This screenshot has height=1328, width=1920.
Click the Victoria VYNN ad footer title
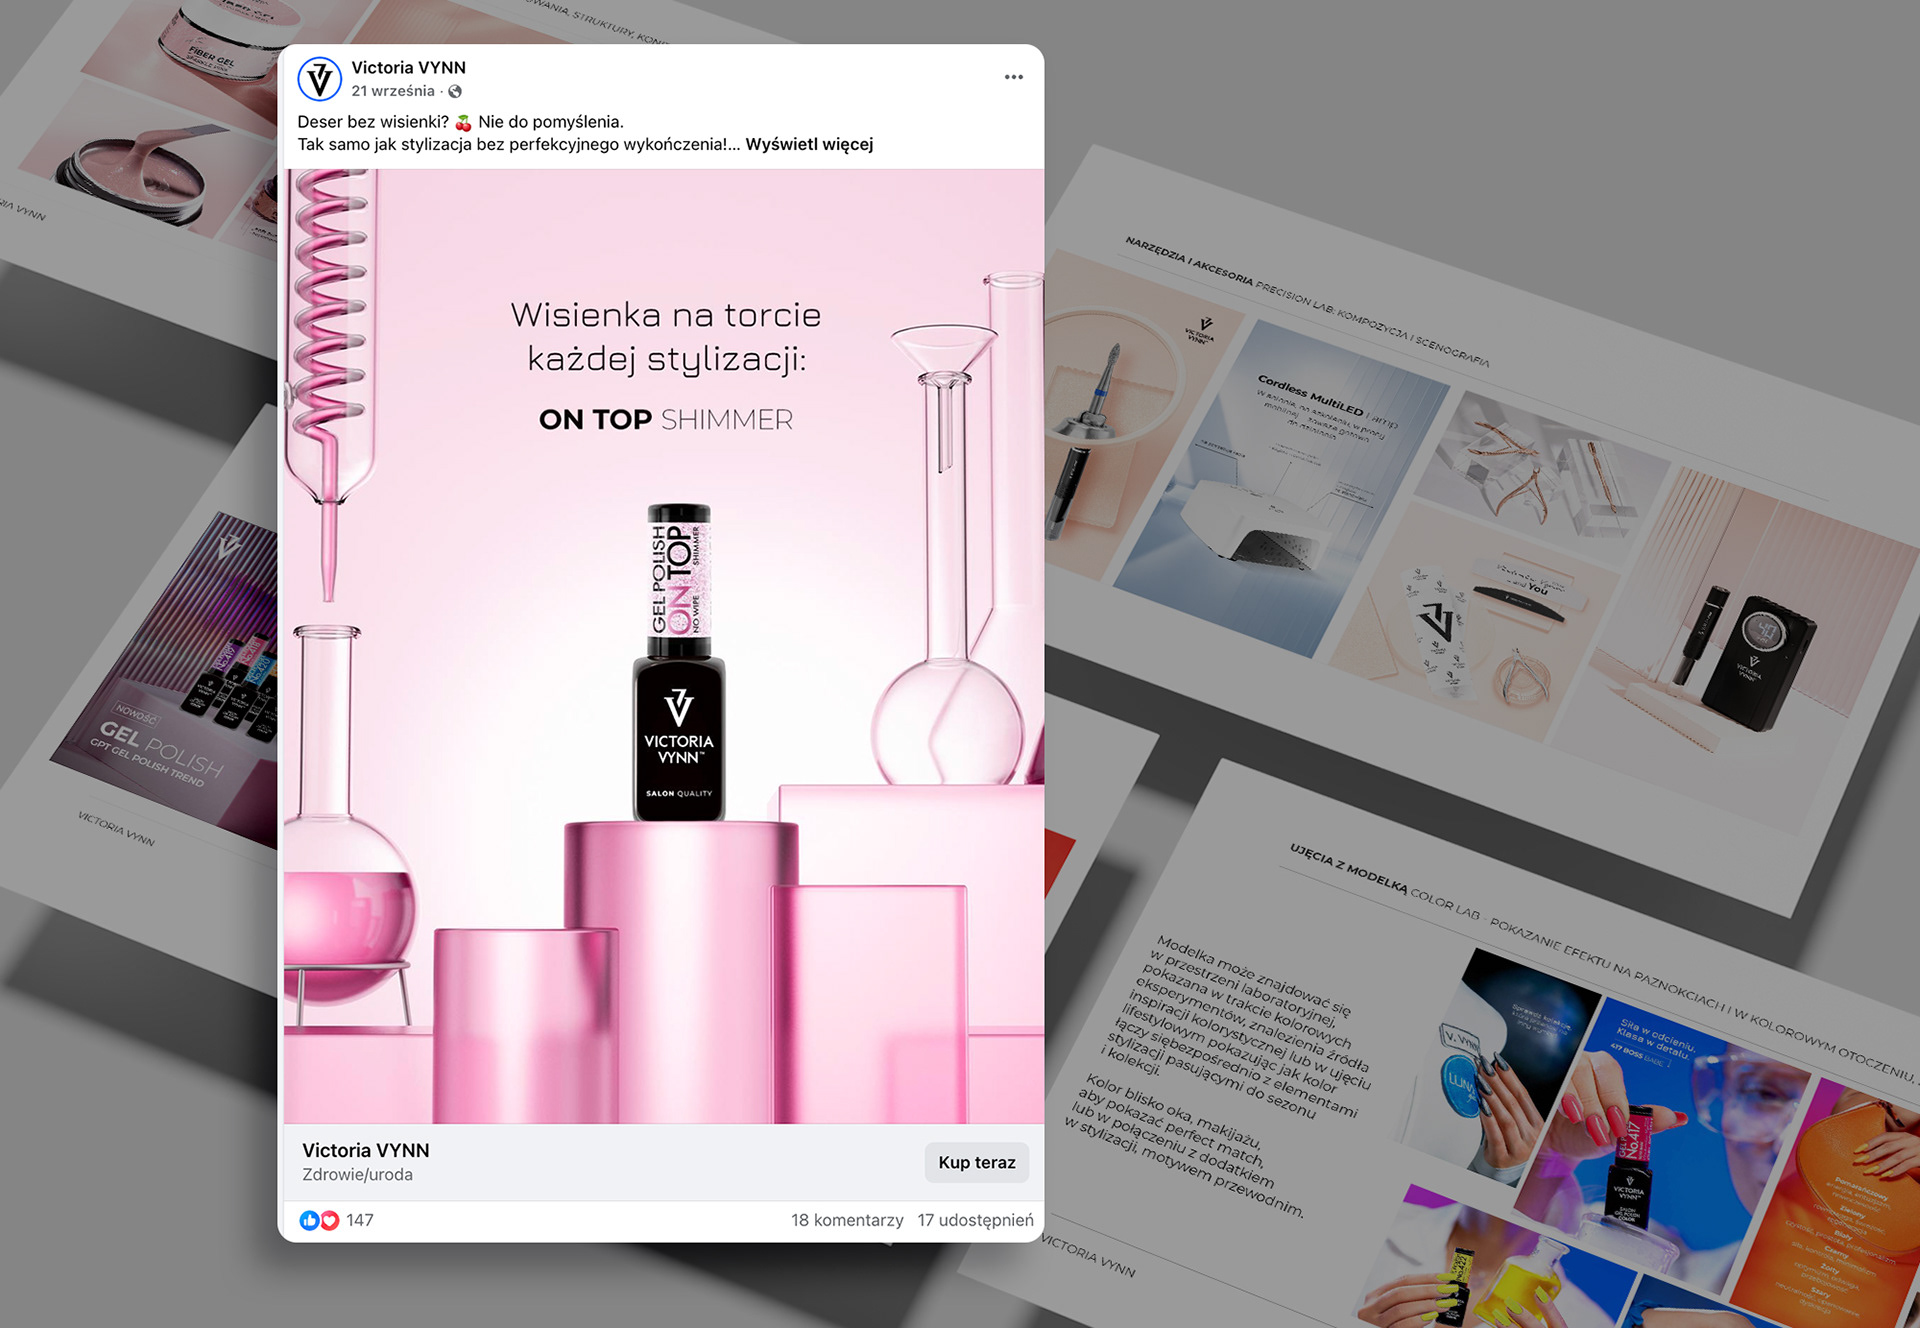click(x=366, y=1150)
